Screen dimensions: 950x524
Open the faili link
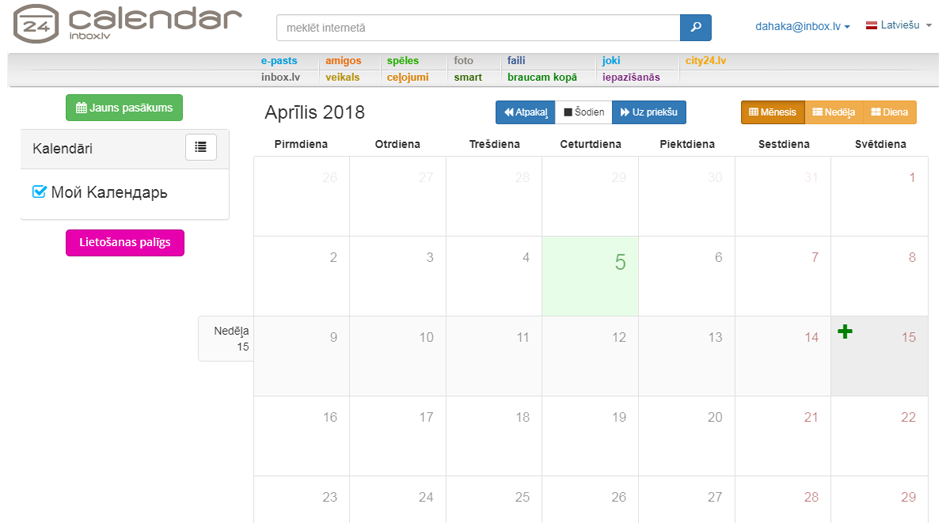tap(516, 61)
